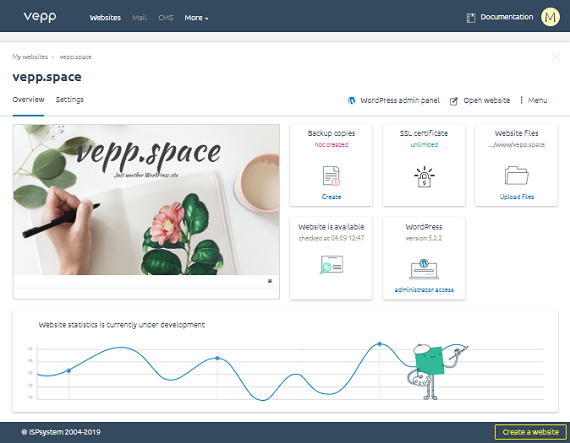
Task: Open the Mail section
Action: click(x=139, y=17)
